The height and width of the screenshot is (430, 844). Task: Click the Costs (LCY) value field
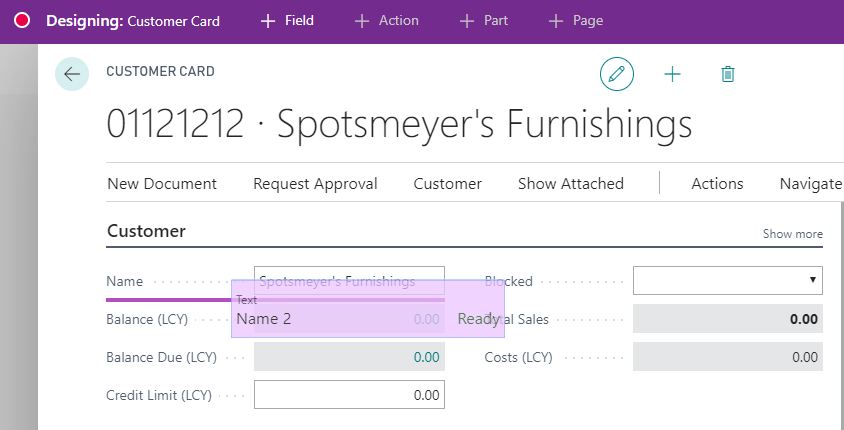pyautogui.click(x=728, y=357)
